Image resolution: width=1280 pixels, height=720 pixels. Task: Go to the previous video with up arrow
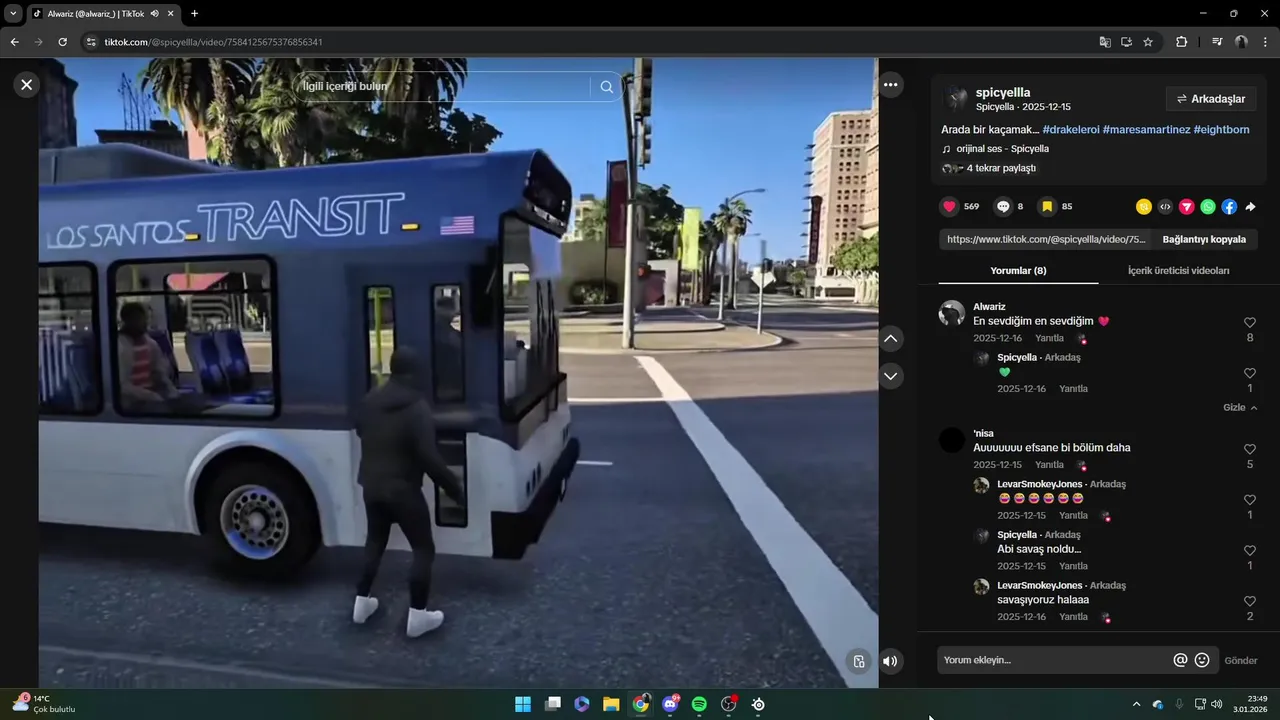tap(891, 339)
